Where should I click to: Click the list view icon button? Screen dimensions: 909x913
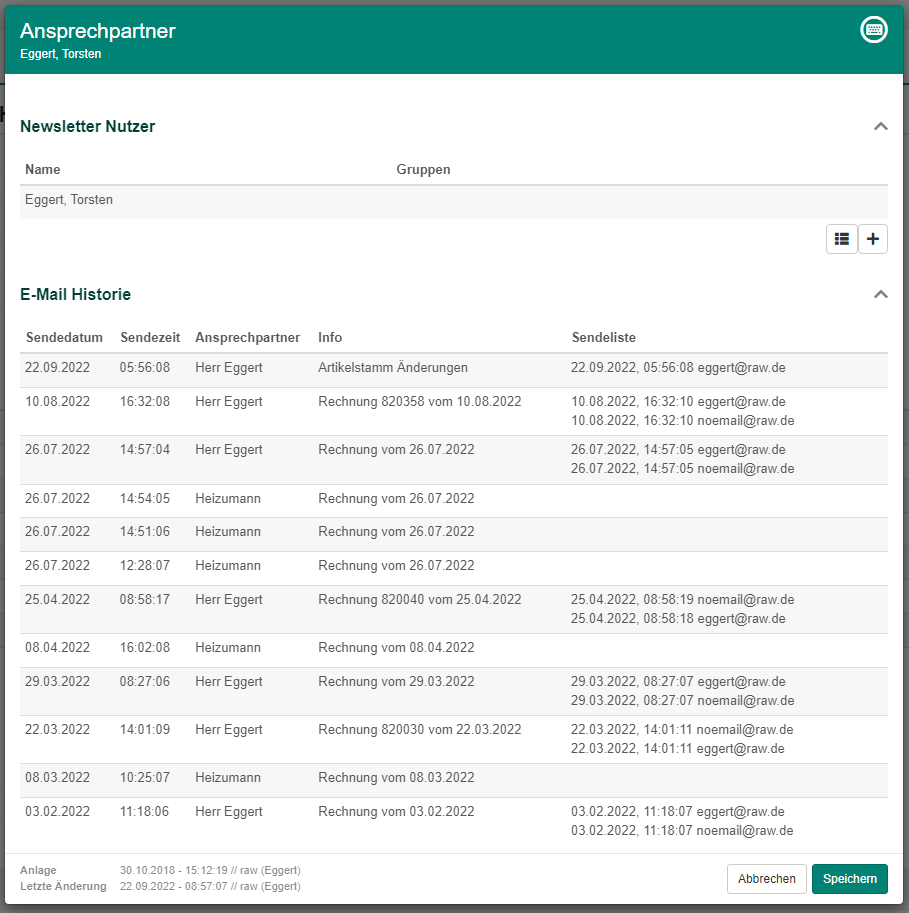(x=842, y=239)
